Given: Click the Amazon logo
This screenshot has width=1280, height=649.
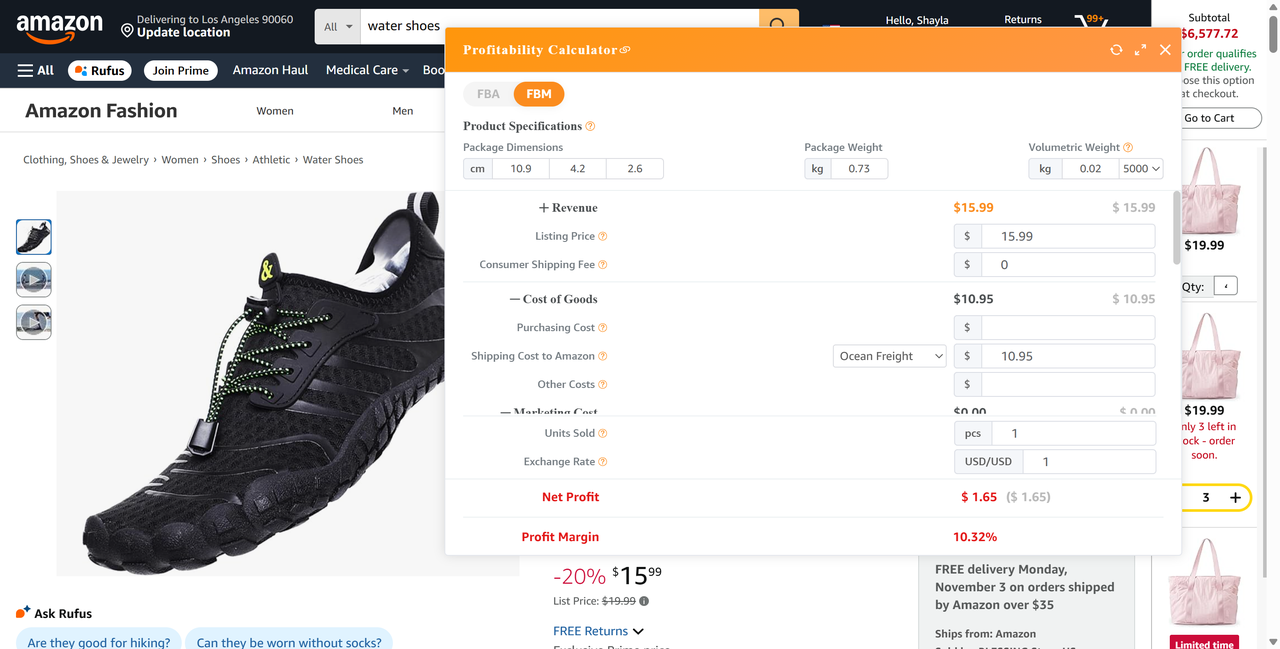Looking at the screenshot, I should (x=59, y=27).
